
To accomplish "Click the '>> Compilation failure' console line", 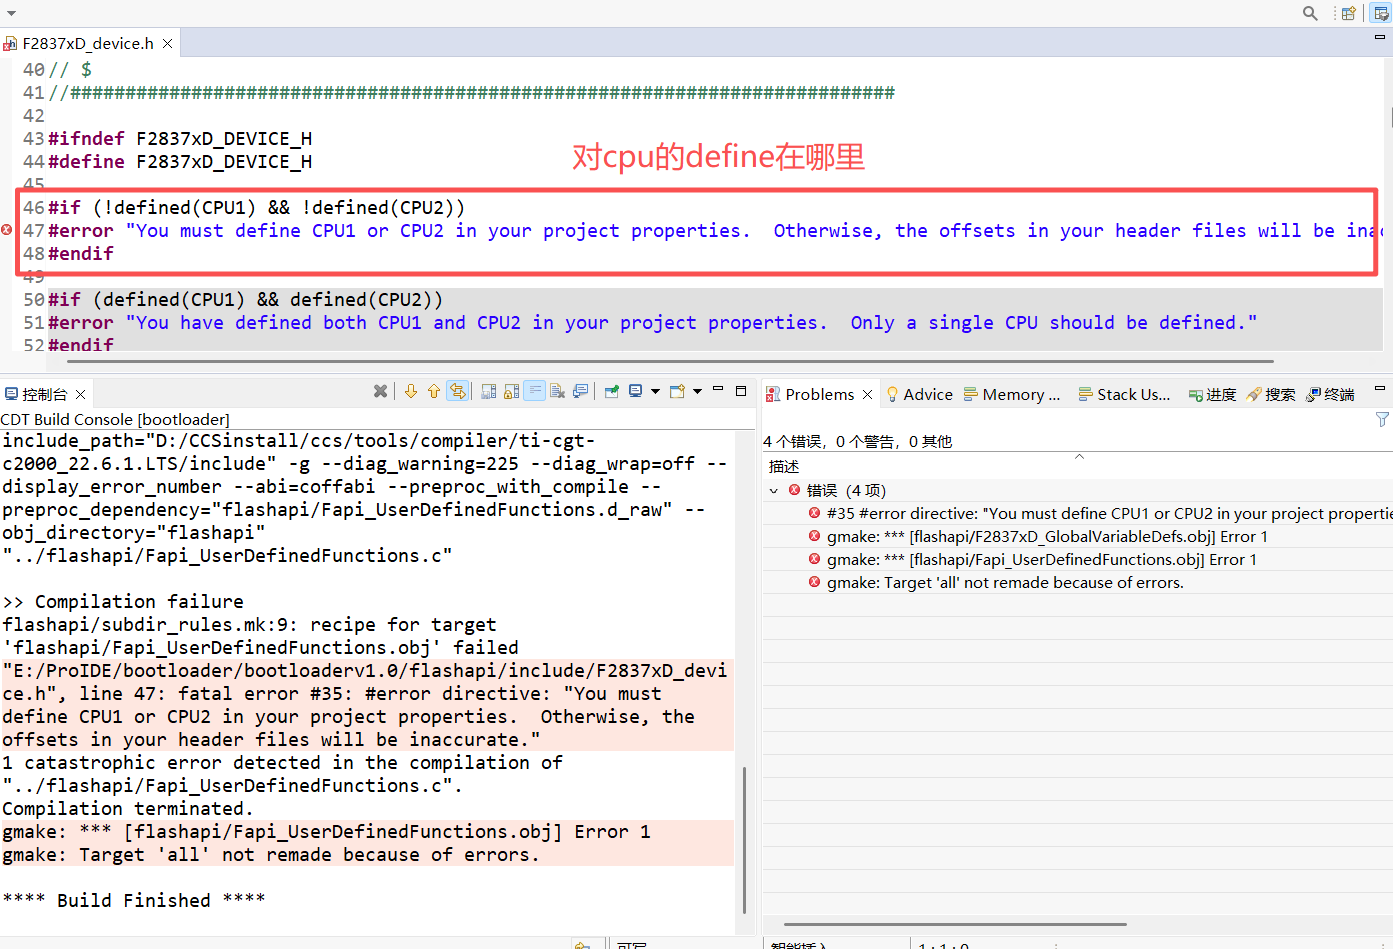I will pyautogui.click(x=123, y=602).
